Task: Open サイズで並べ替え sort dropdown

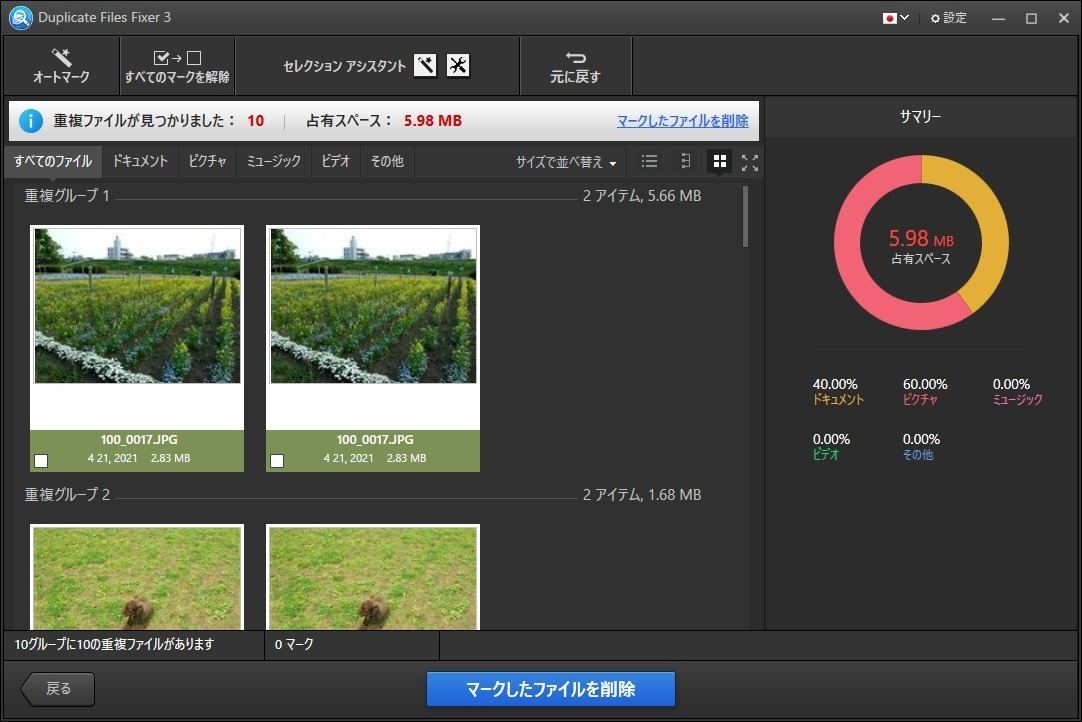Action: click(566, 162)
